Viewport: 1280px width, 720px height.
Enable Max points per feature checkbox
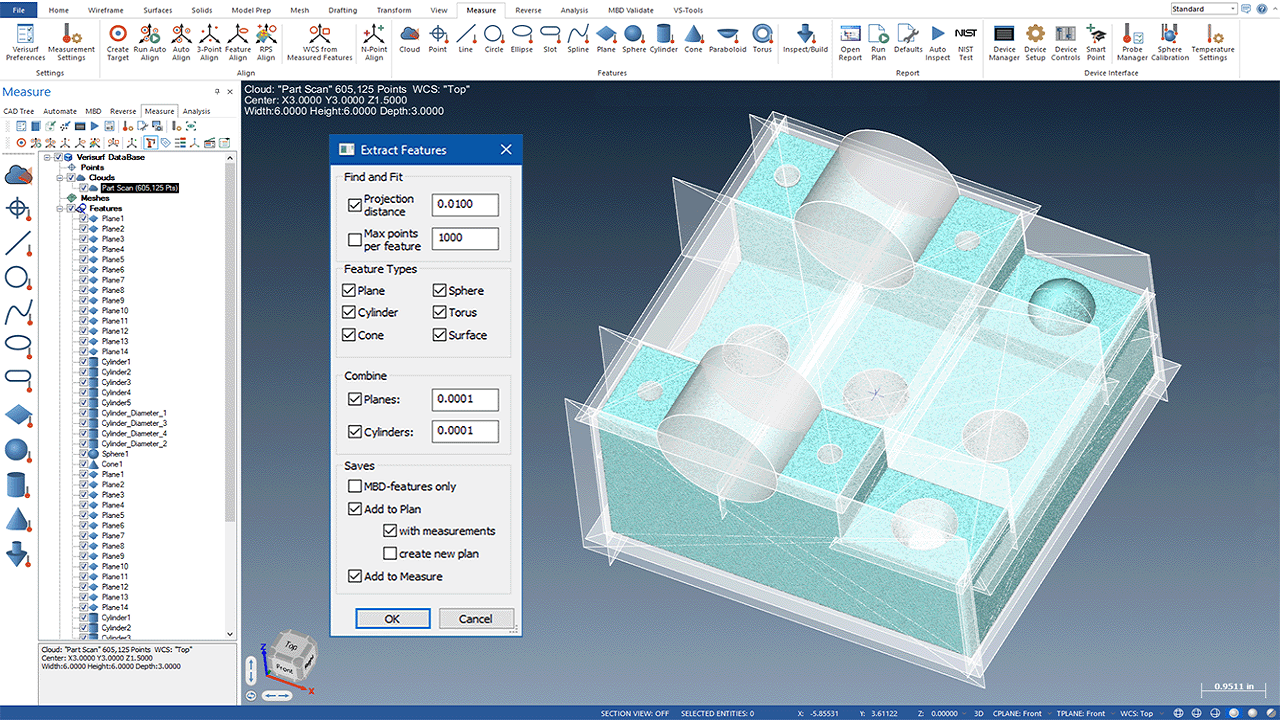(354, 240)
